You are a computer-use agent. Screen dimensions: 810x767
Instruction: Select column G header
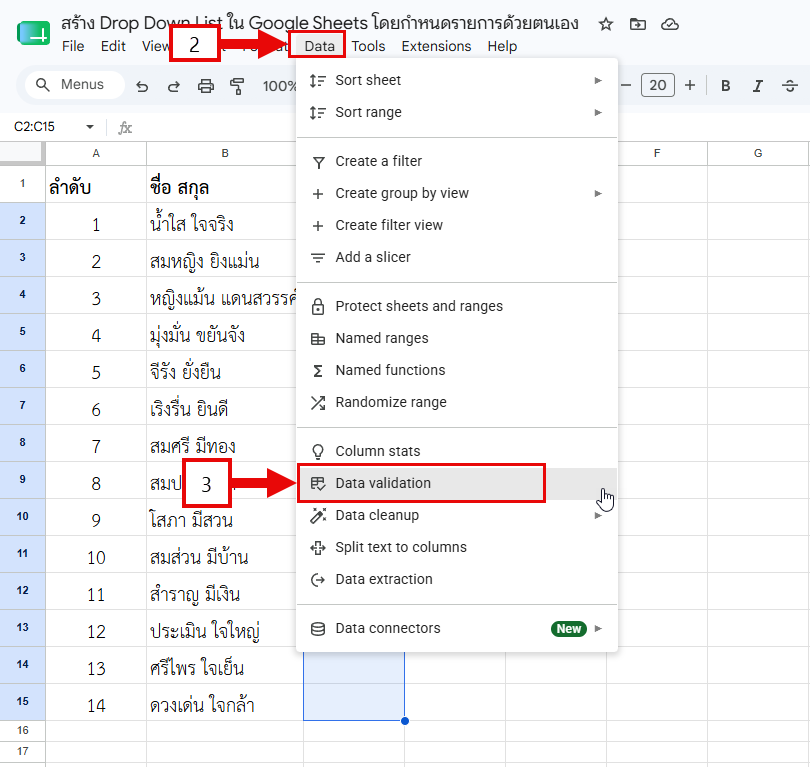(x=758, y=153)
